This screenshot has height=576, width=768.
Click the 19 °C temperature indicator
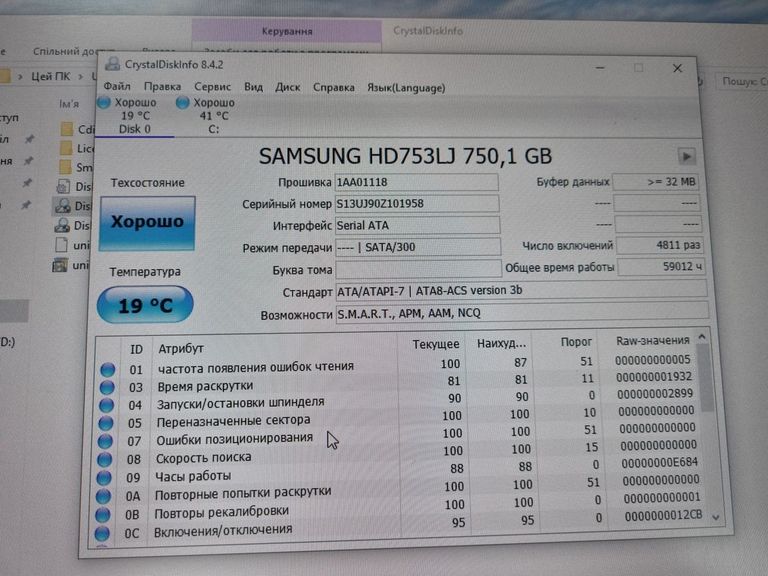145,305
